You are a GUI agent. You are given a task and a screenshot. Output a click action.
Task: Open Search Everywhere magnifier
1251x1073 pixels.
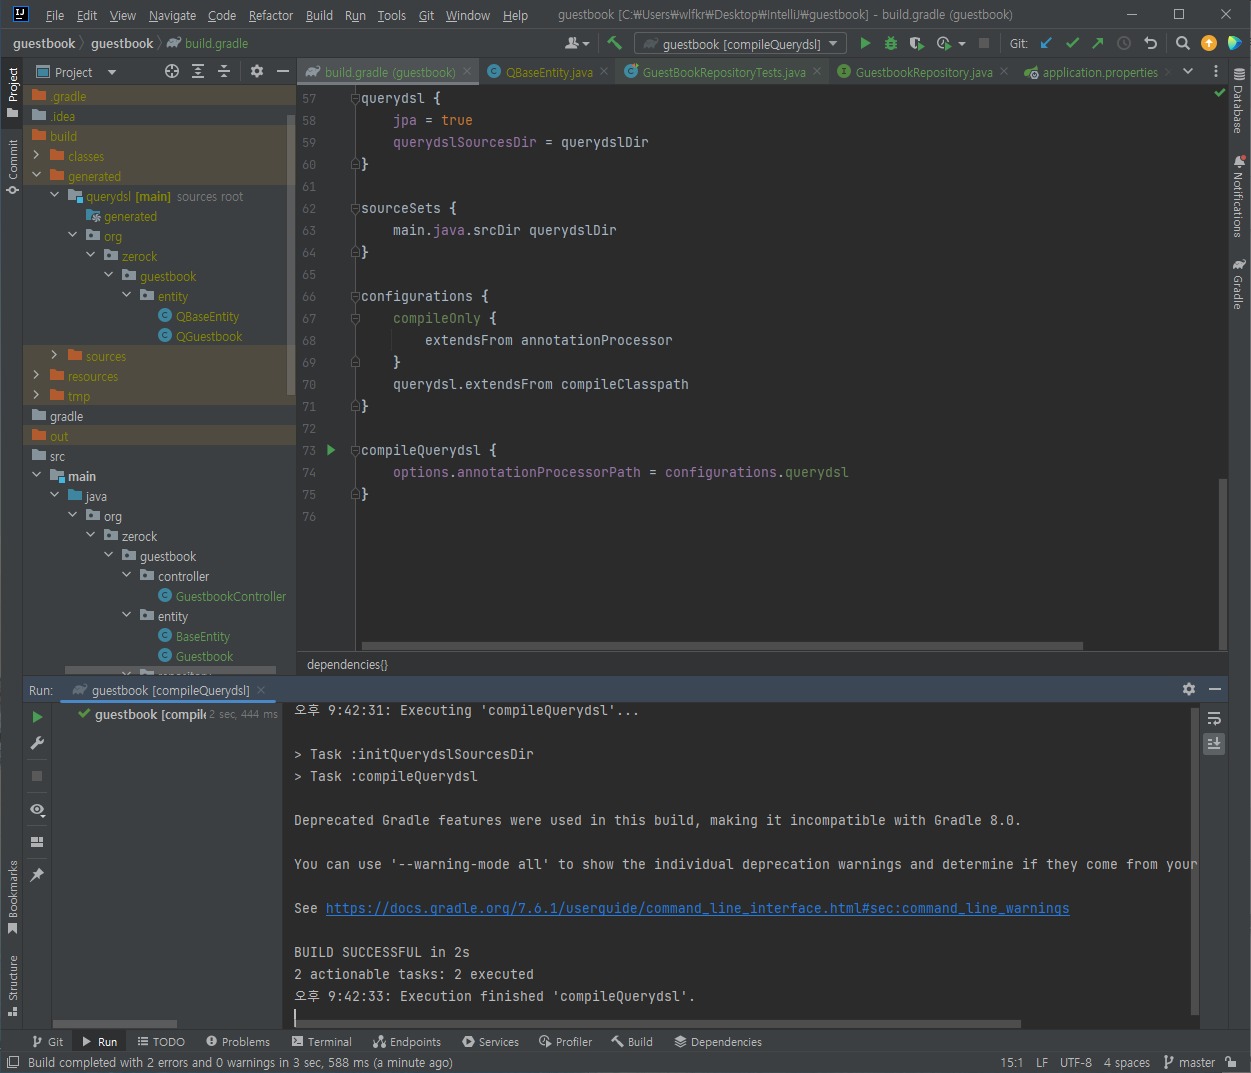1182,43
